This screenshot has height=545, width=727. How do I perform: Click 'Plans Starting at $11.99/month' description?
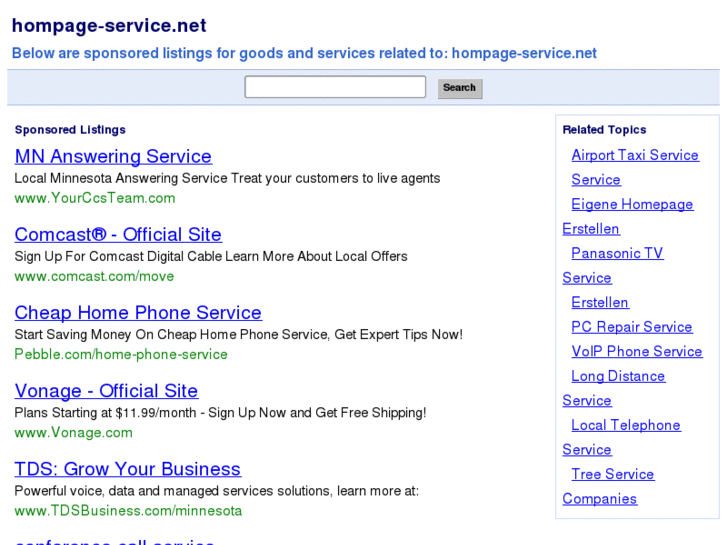point(220,412)
